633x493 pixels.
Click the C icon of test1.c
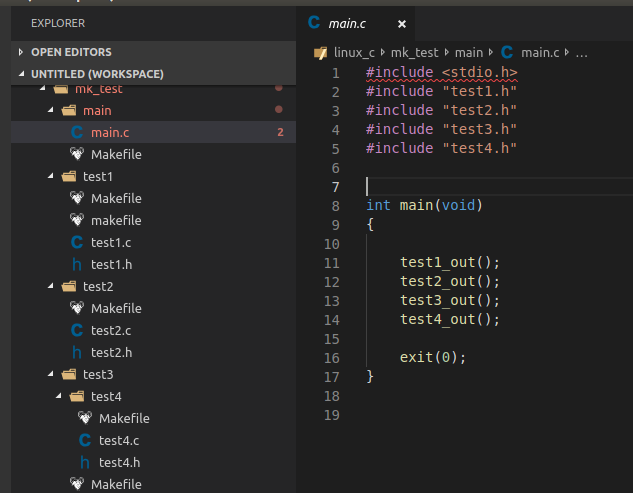[77, 242]
